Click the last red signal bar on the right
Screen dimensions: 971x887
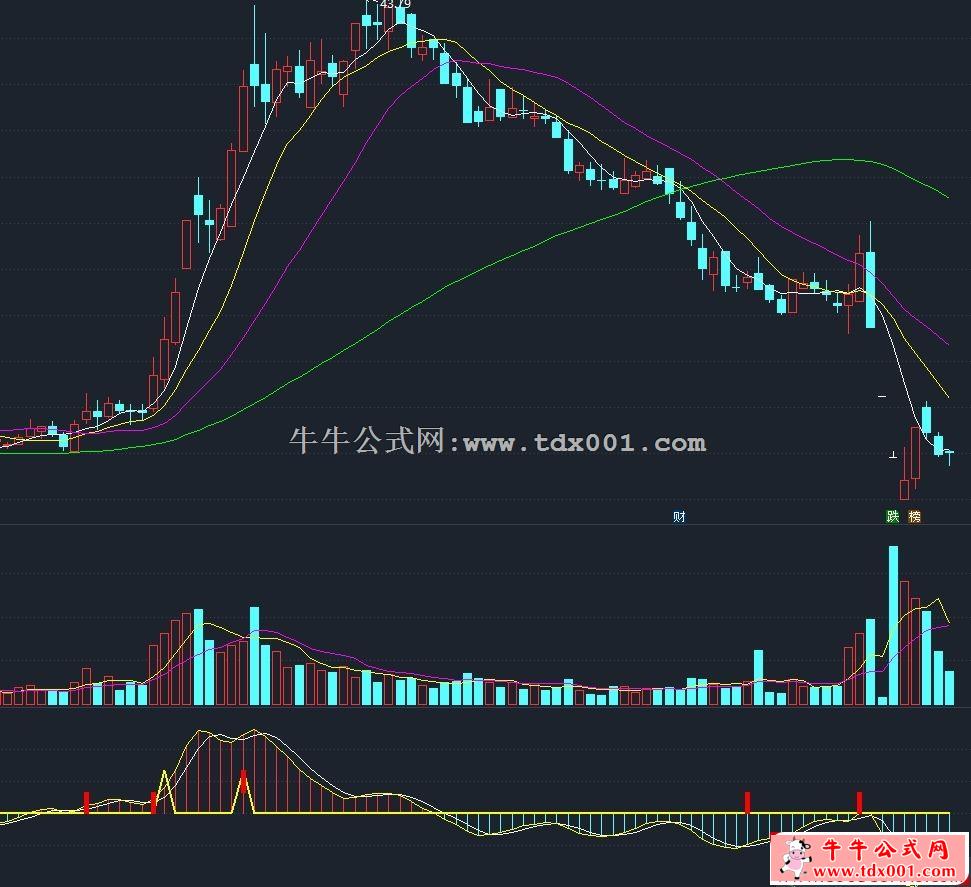[859, 802]
